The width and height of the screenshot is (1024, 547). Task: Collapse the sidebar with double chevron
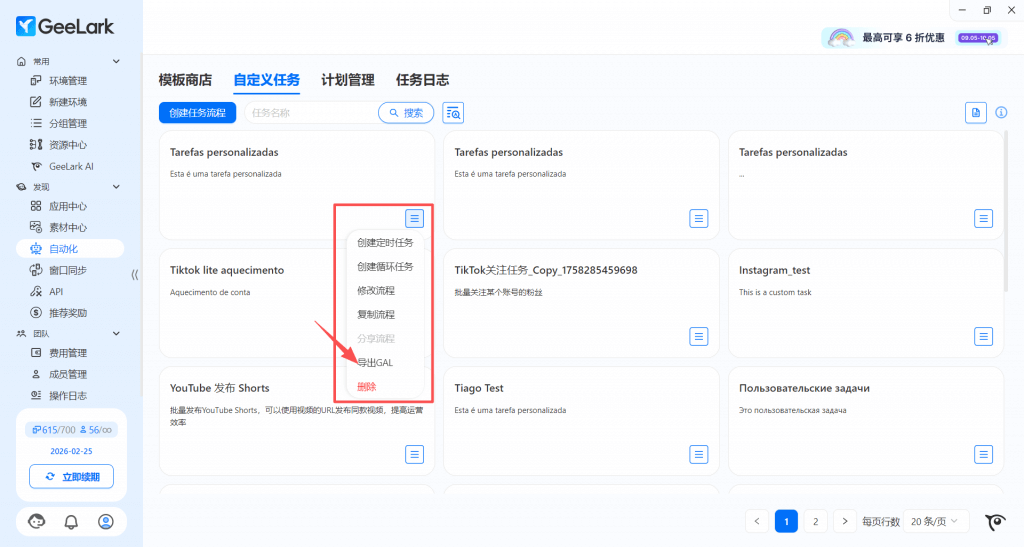pyautogui.click(x=135, y=275)
